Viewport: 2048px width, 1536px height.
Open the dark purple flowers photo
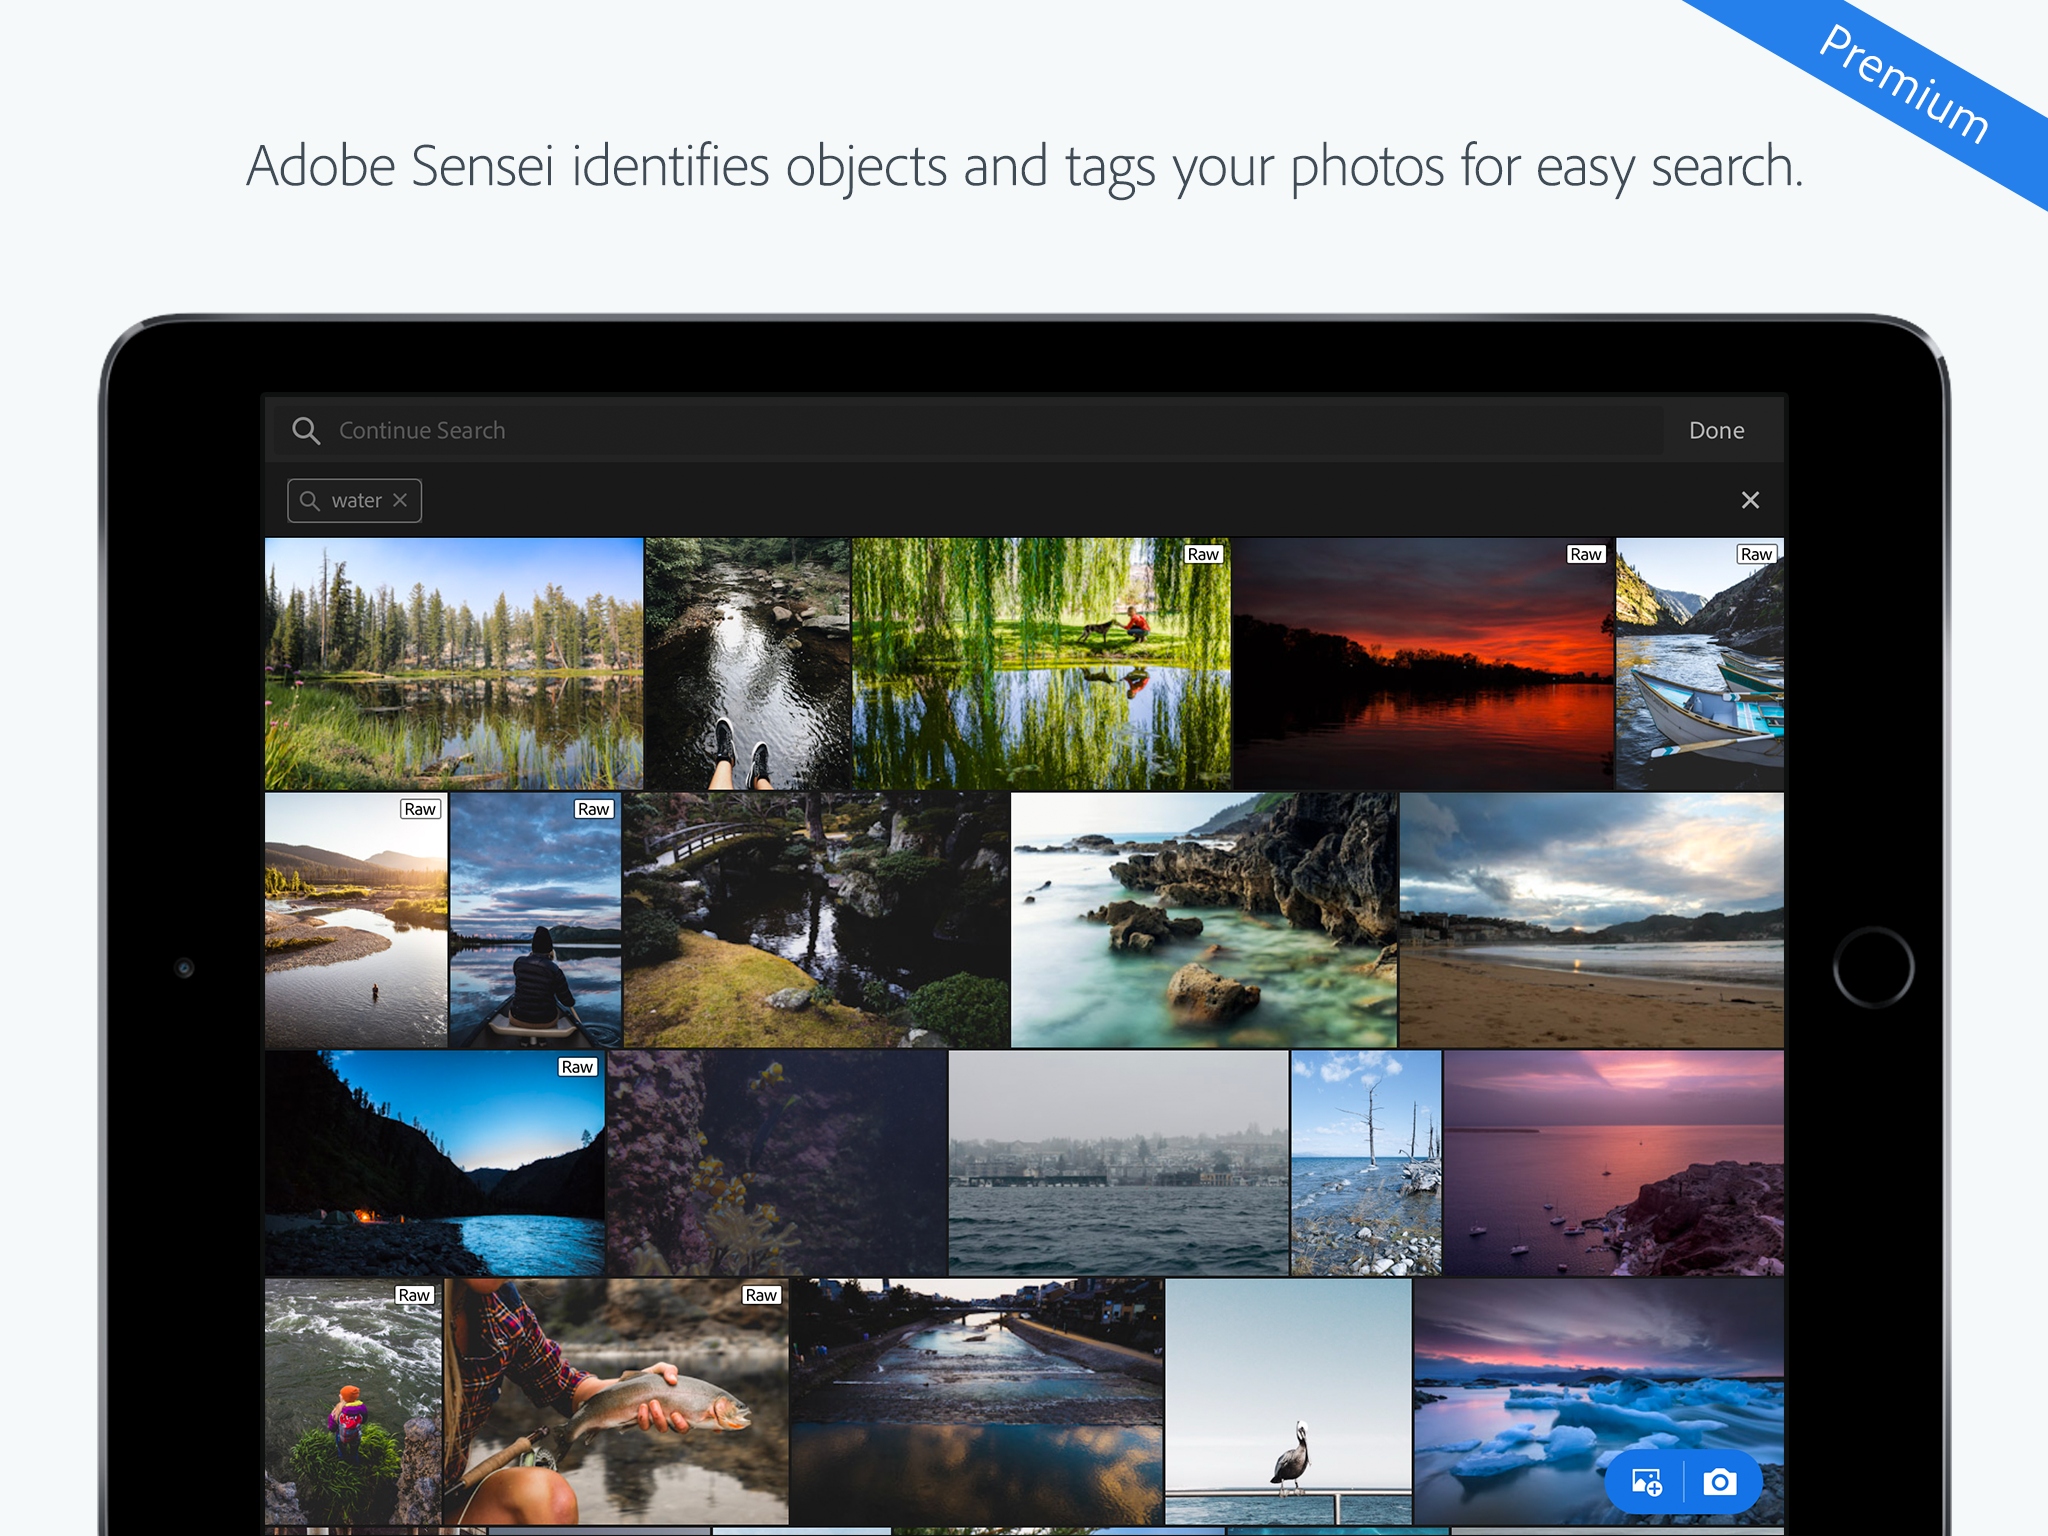pos(777,1163)
